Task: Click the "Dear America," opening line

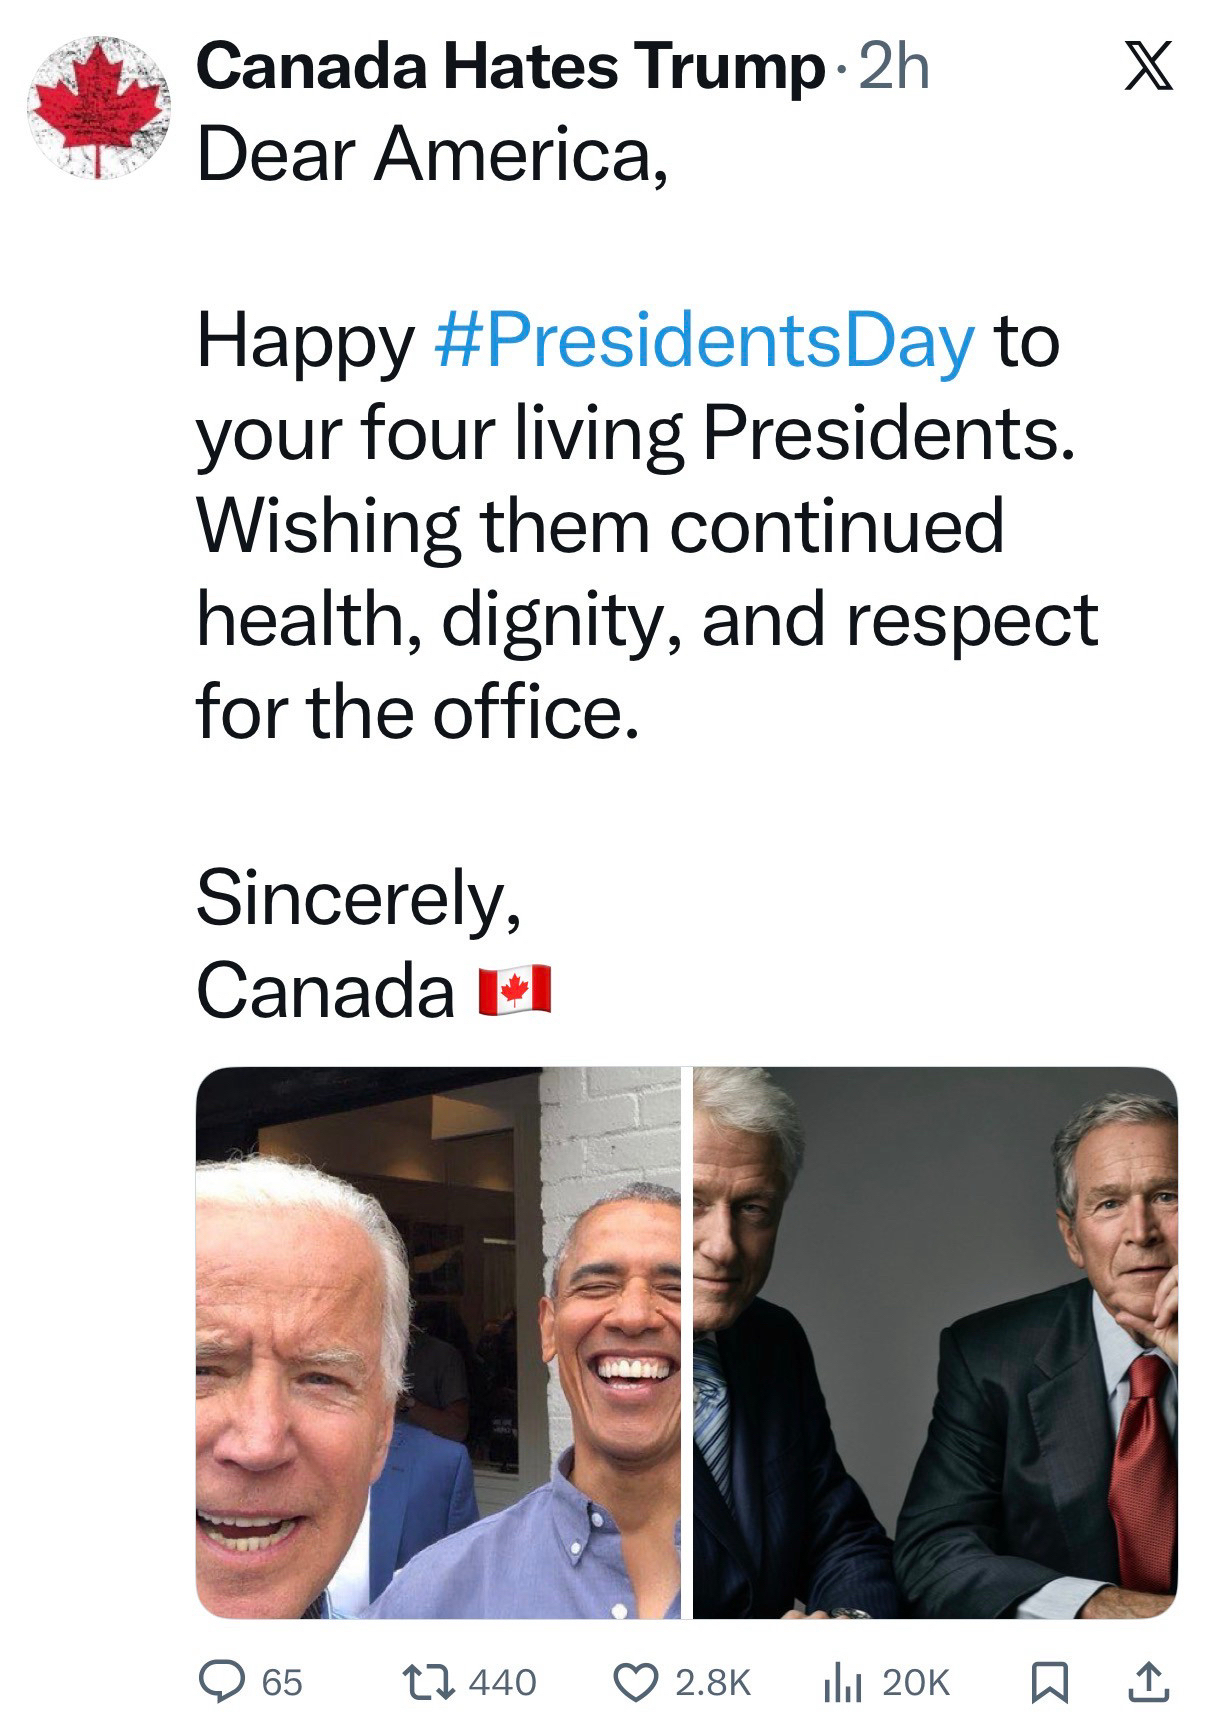Action: (x=432, y=156)
